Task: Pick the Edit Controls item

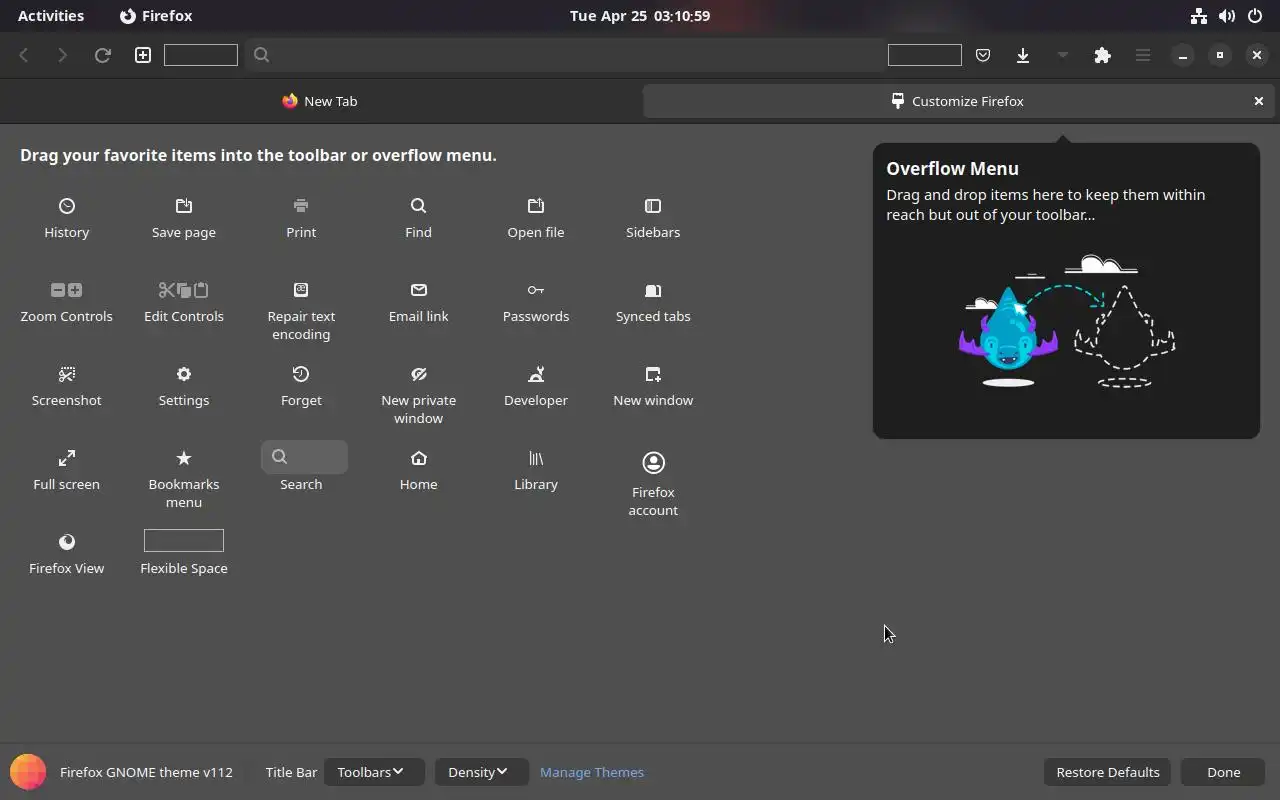Action: [x=184, y=302]
